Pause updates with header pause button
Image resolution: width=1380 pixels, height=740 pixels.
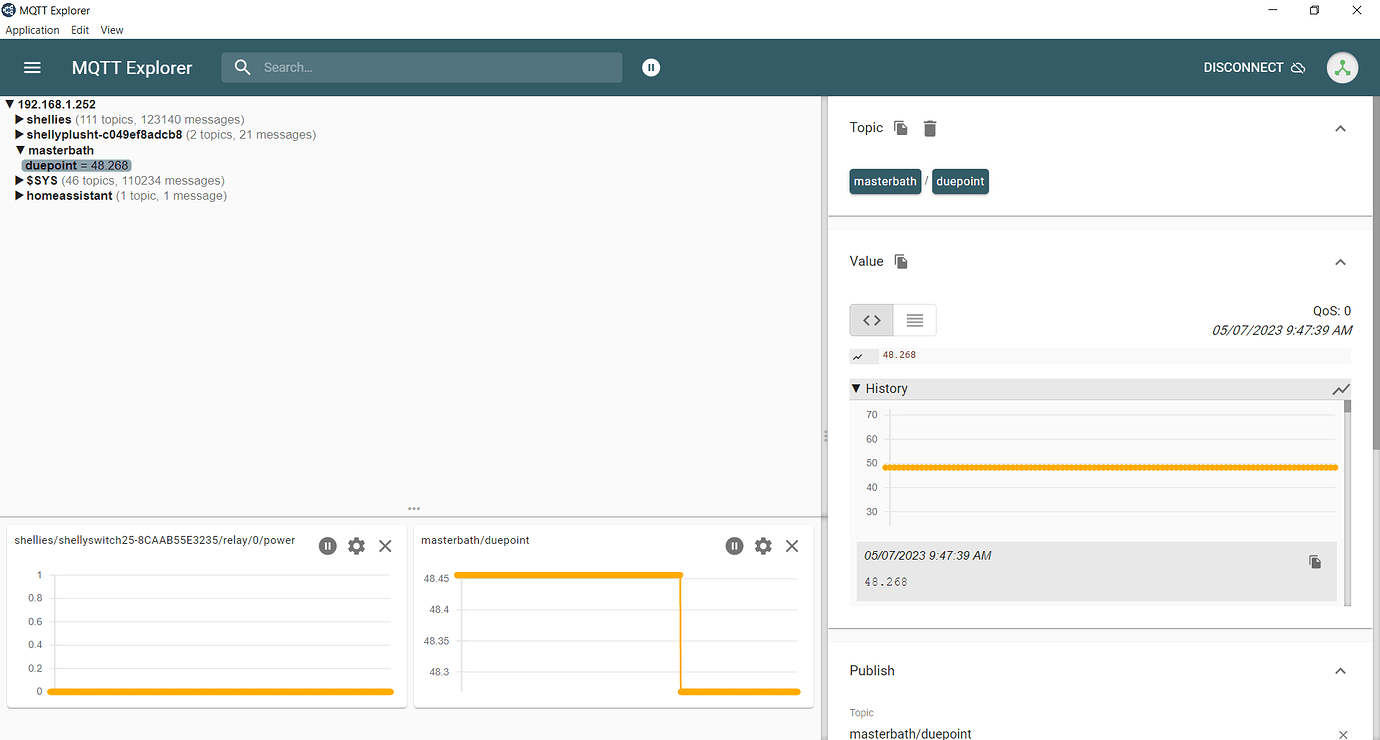click(651, 68)
